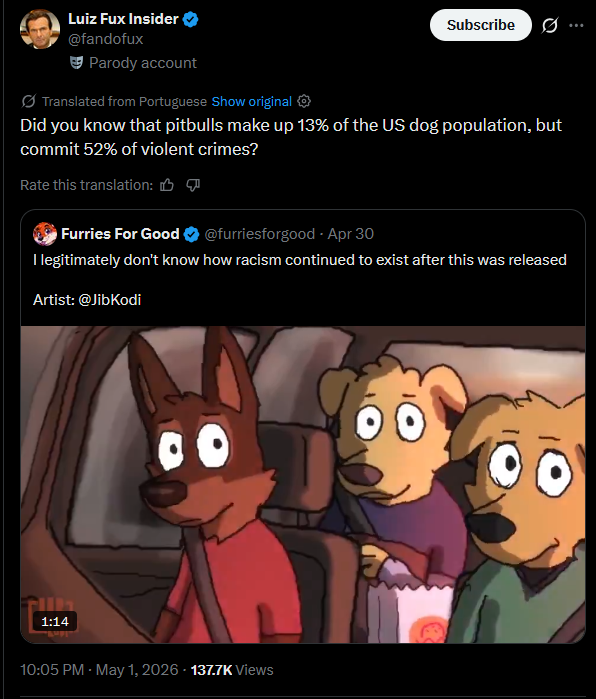596x699 pixels.
Task: Click the Furries For Good avatar
Action: pyautogui.click(x=45, y=234)
